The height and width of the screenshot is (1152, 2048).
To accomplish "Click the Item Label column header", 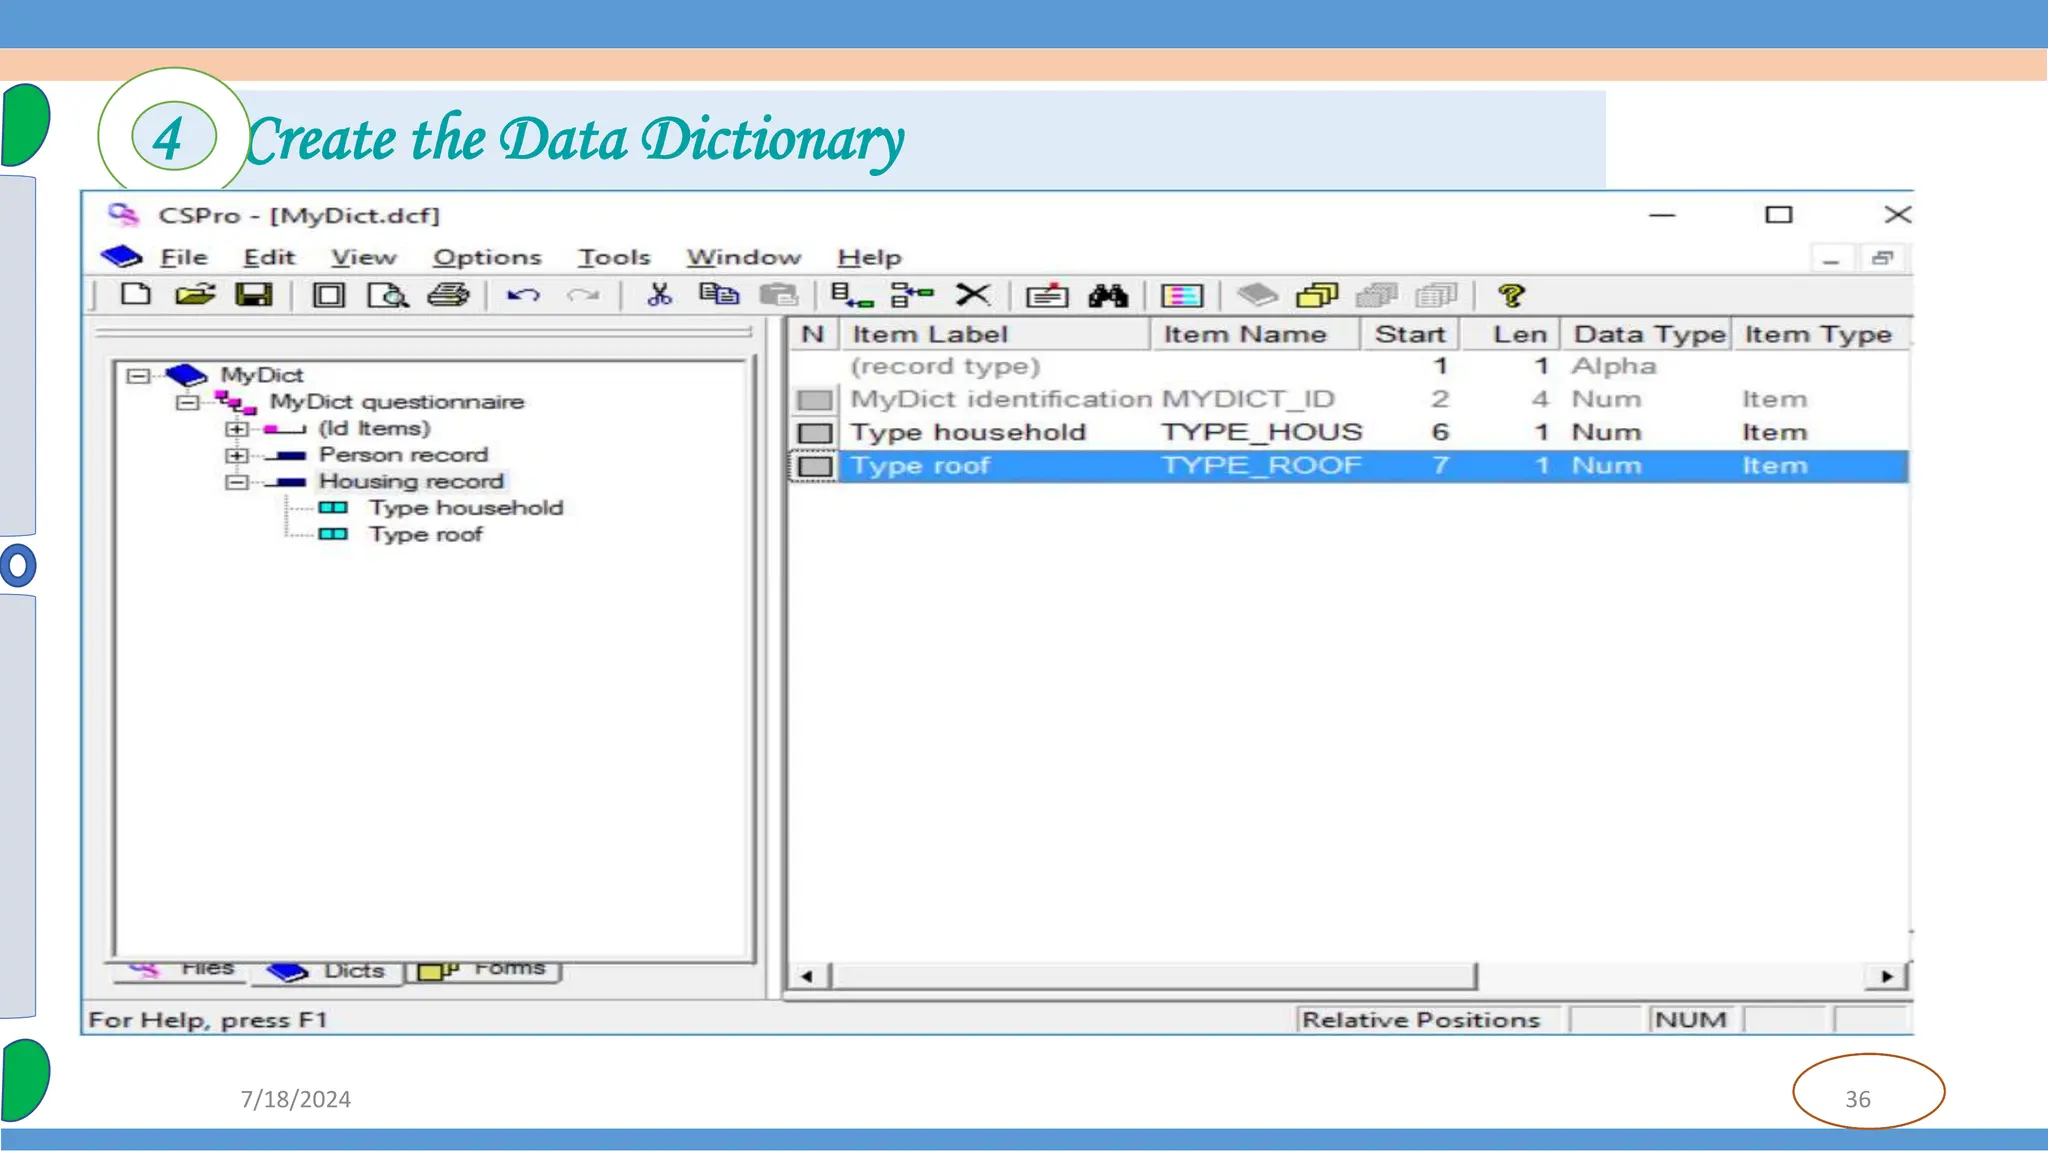I will pyautogui.click(x=994, y=334).
